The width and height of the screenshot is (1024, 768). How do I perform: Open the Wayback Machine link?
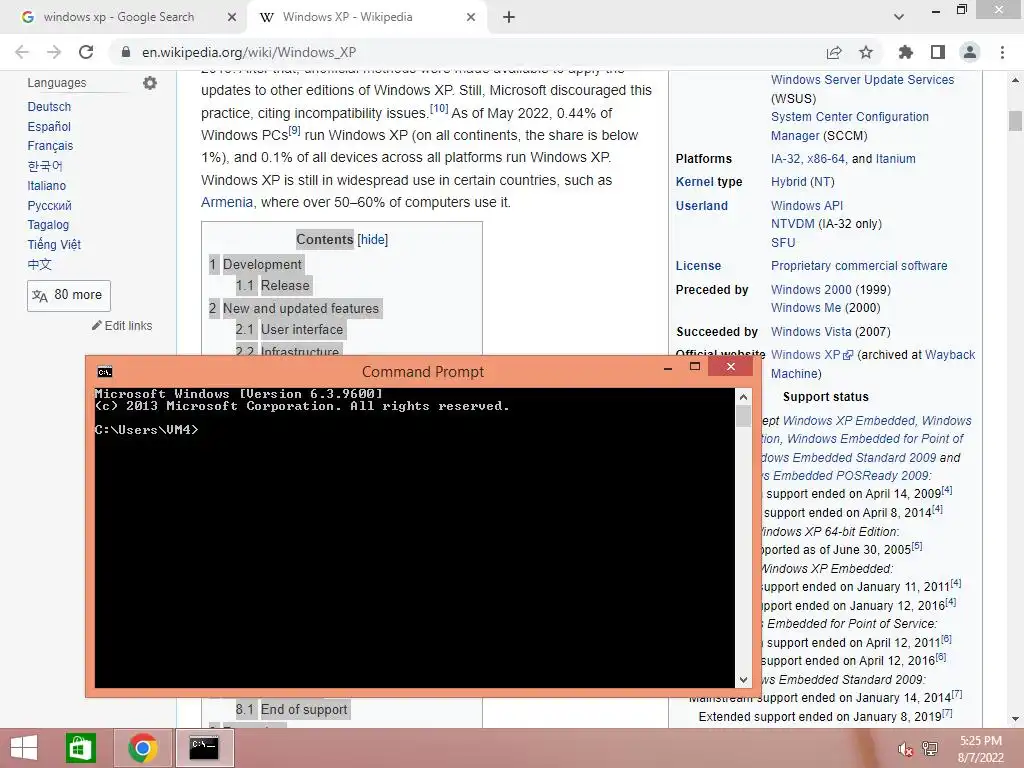click(x=872, y=364)
